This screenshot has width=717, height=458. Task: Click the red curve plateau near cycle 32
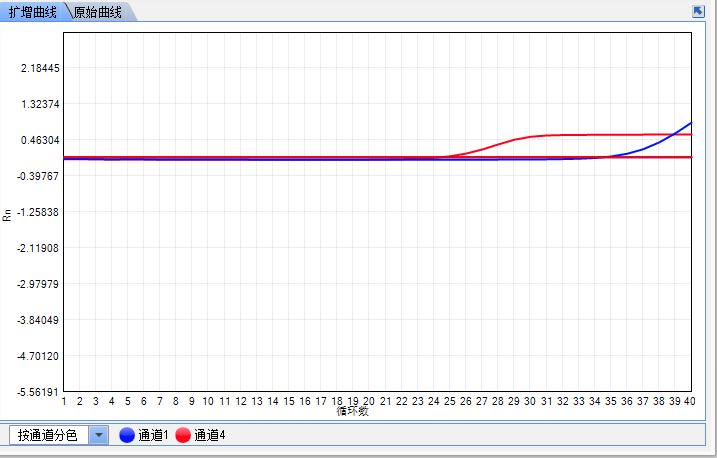tap(562, 135)
